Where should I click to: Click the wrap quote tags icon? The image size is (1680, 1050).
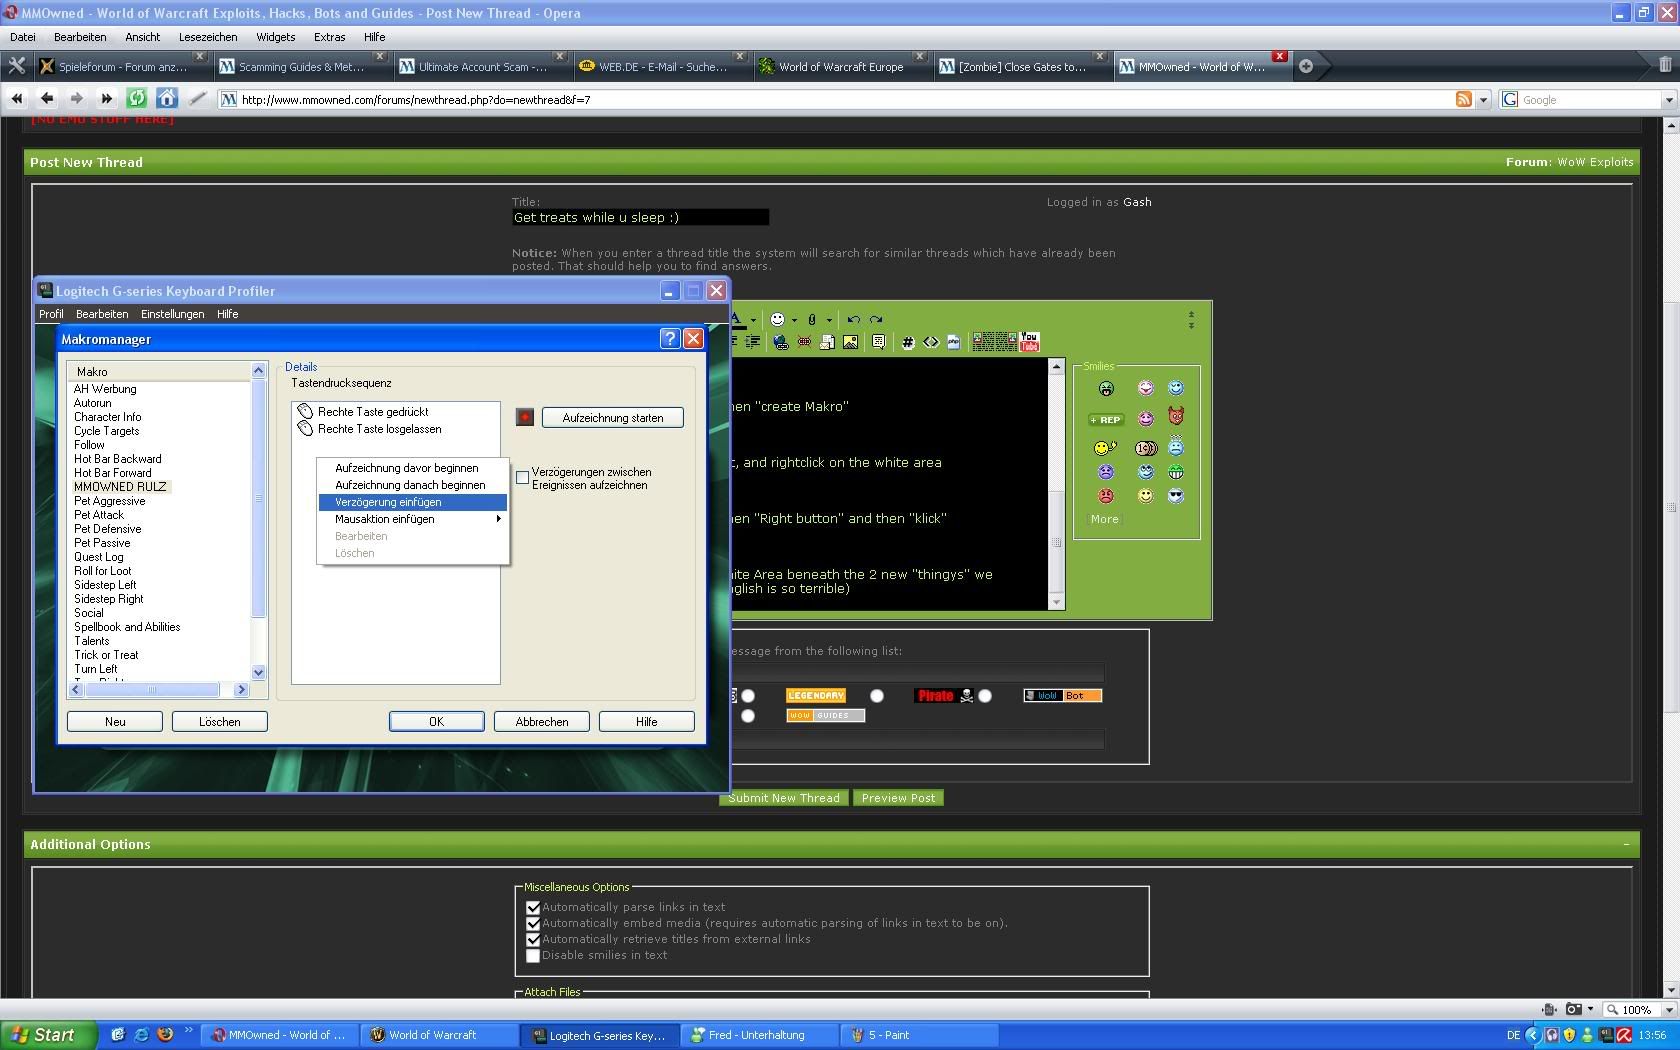[878, 342]
